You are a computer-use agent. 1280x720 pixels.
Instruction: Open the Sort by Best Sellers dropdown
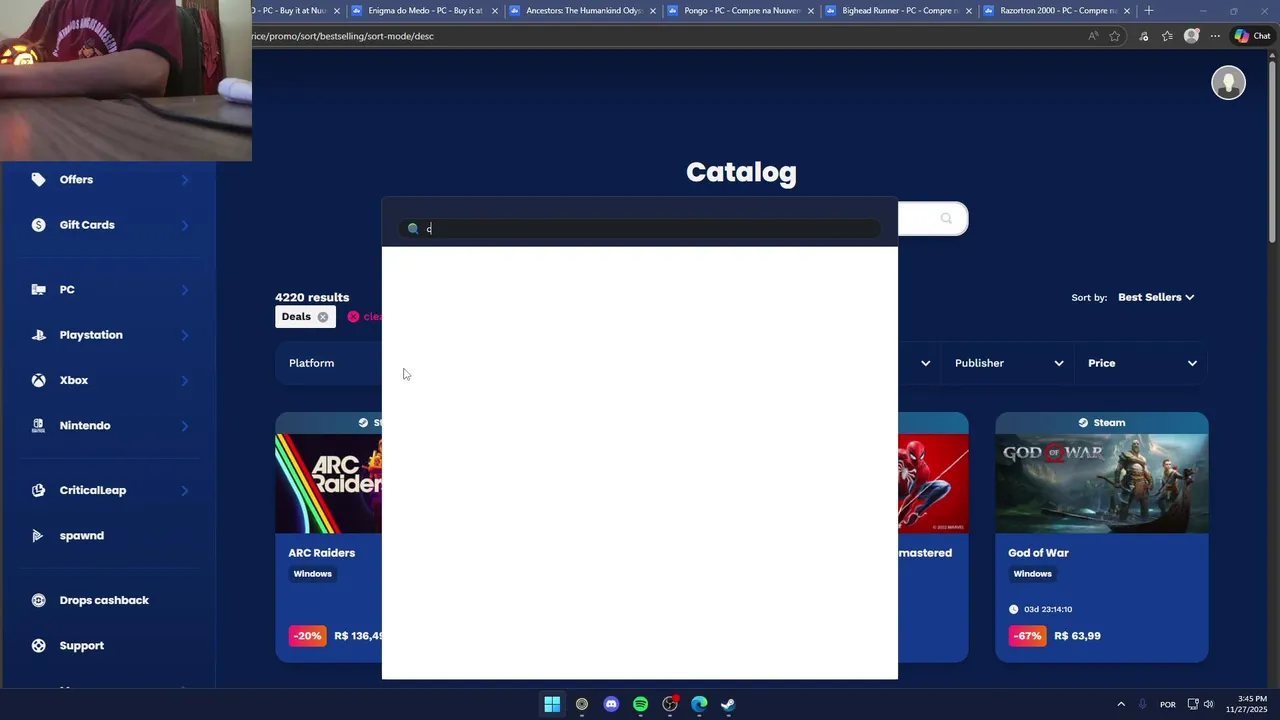click(x=1156, y=297)
